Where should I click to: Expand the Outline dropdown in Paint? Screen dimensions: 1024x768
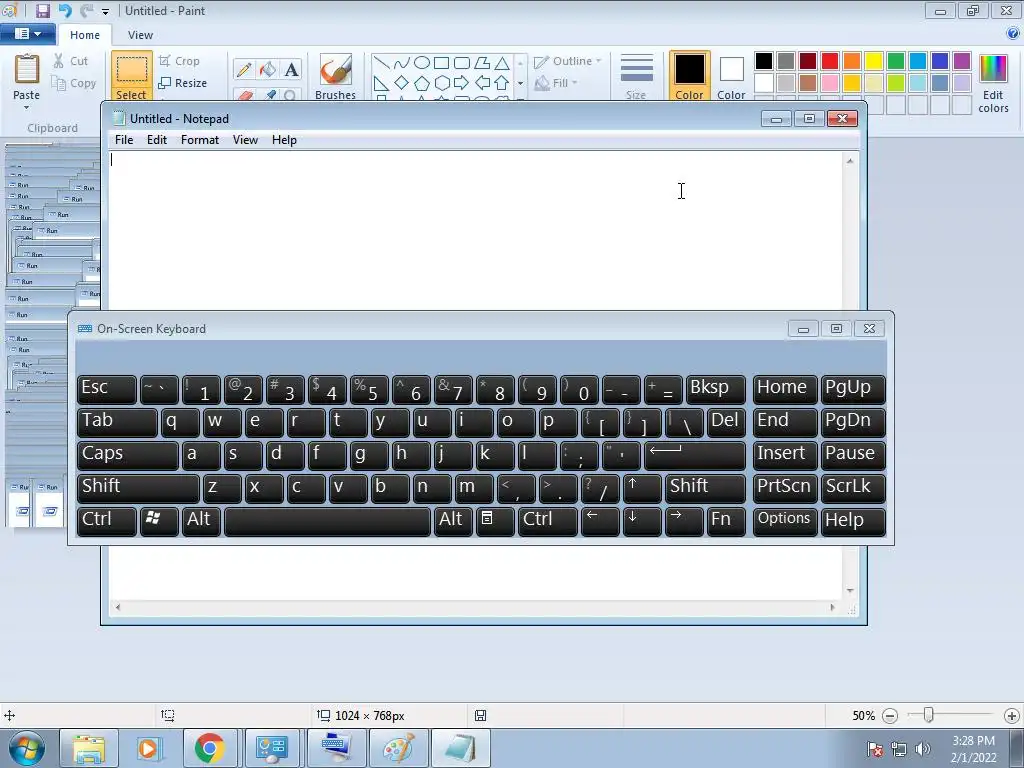click(568, 61)
